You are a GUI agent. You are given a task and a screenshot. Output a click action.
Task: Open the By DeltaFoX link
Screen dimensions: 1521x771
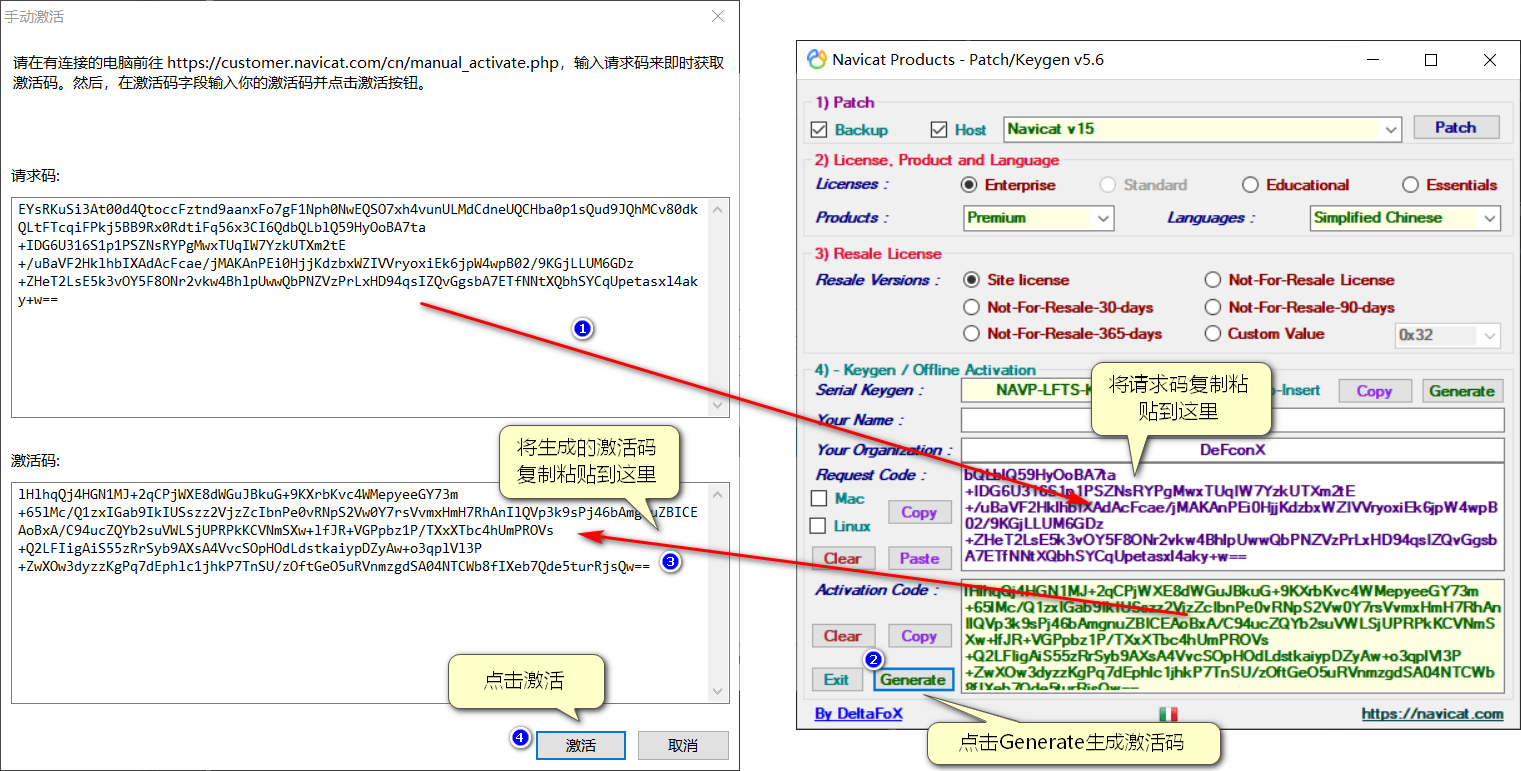pyautogui.click(x=858, y=714)
